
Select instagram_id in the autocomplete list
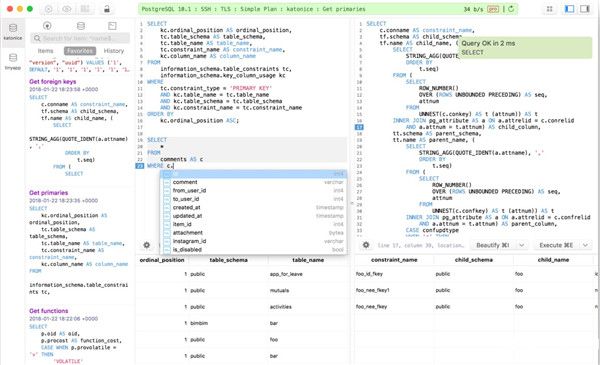[254, 241]
